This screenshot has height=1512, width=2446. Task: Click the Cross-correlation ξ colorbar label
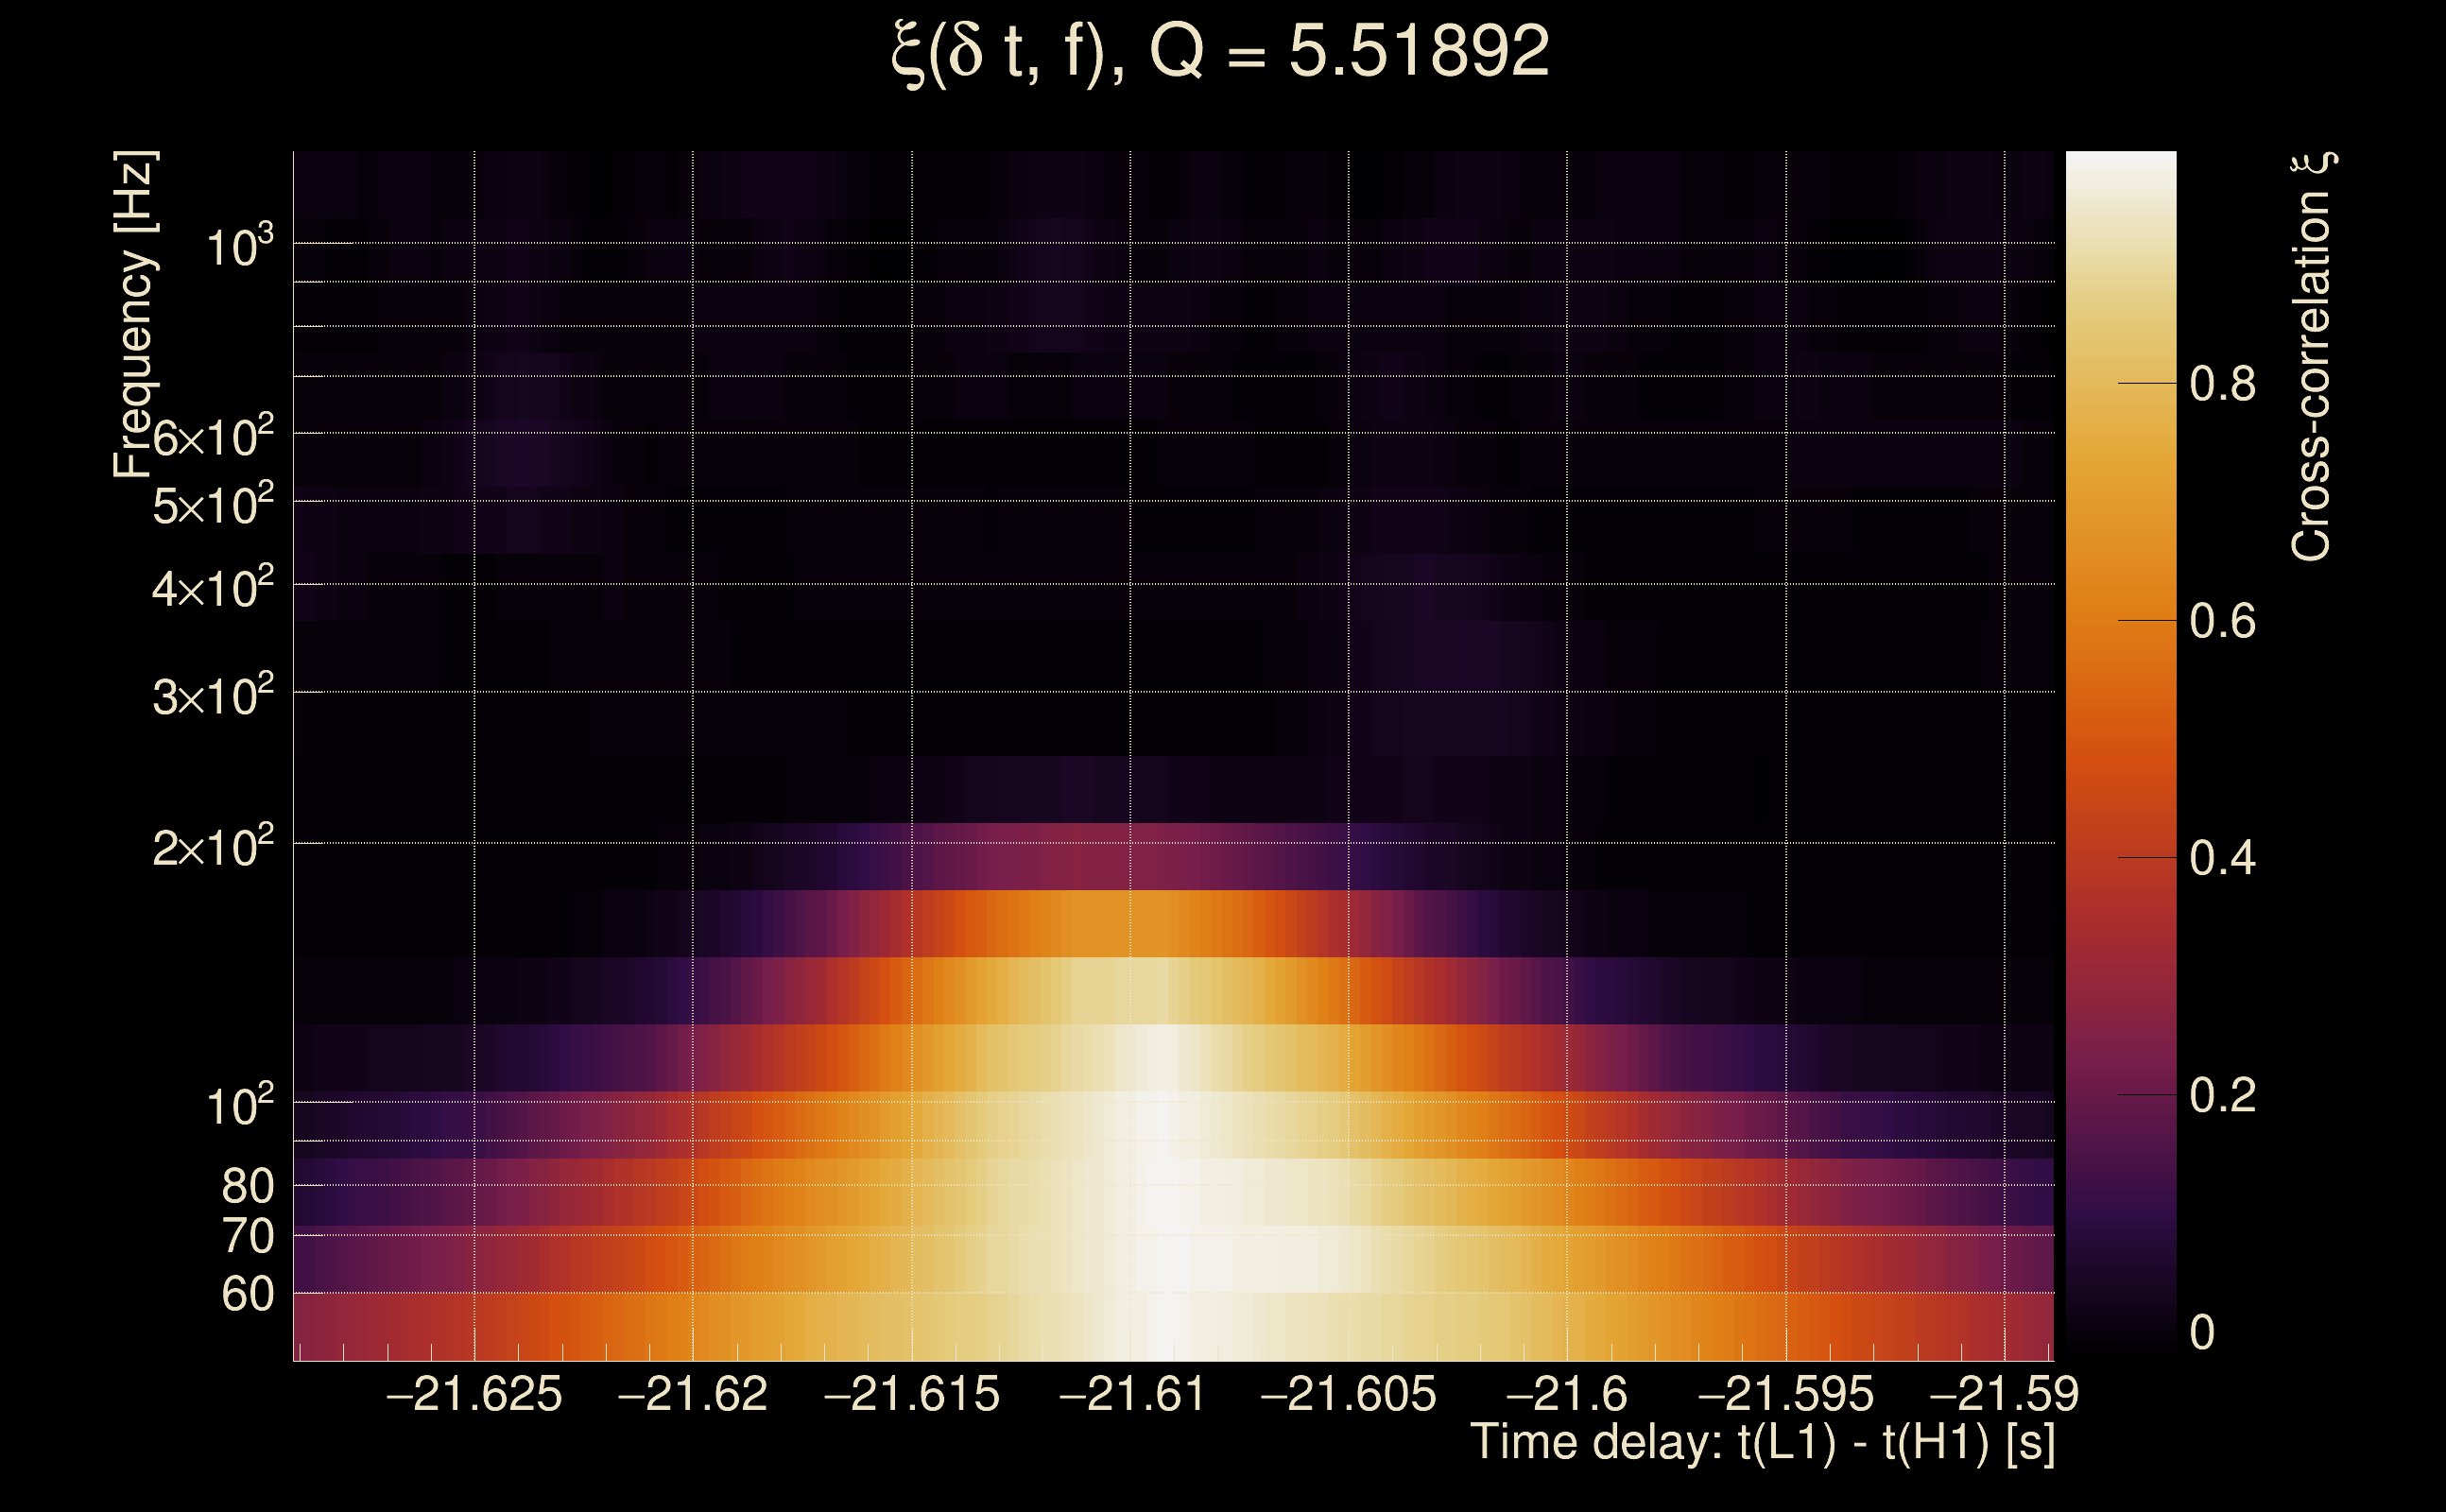2312,356
